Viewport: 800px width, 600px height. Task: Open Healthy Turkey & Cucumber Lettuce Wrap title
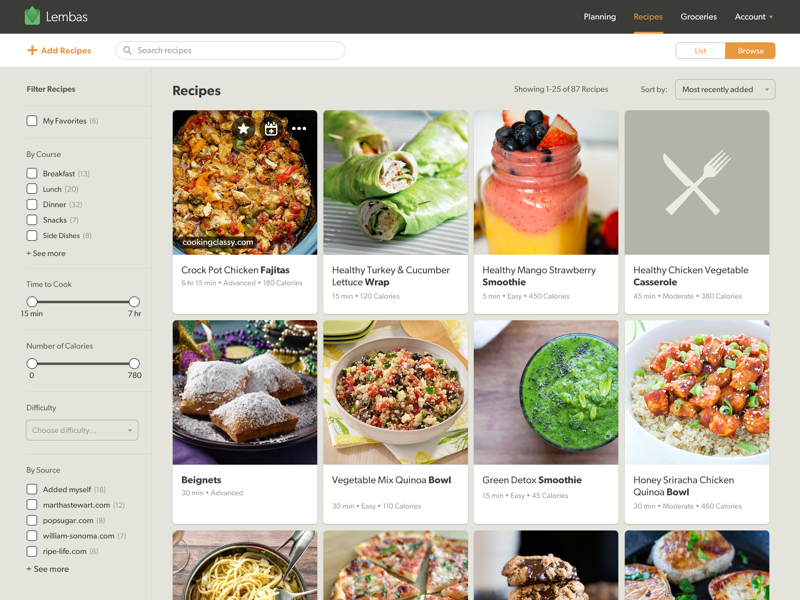(x=391, y=276)
